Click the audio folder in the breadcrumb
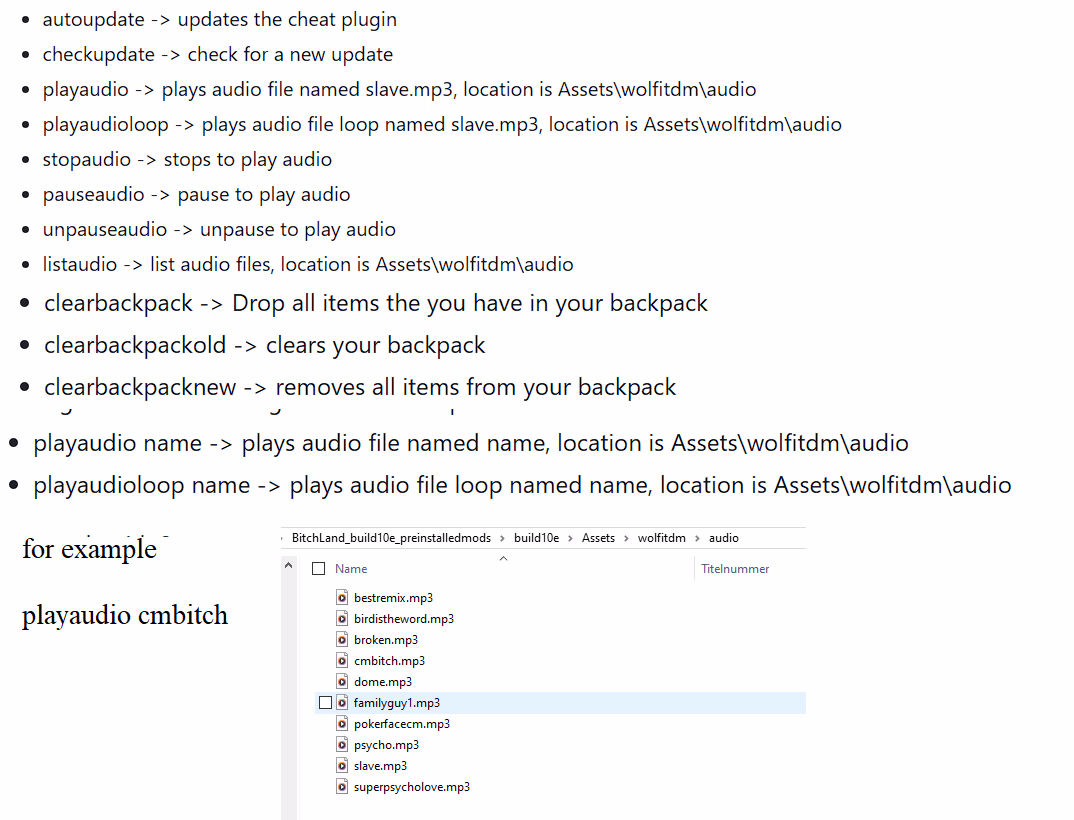This screenshot has height=820, width=1074. click(x=723, y=538)
